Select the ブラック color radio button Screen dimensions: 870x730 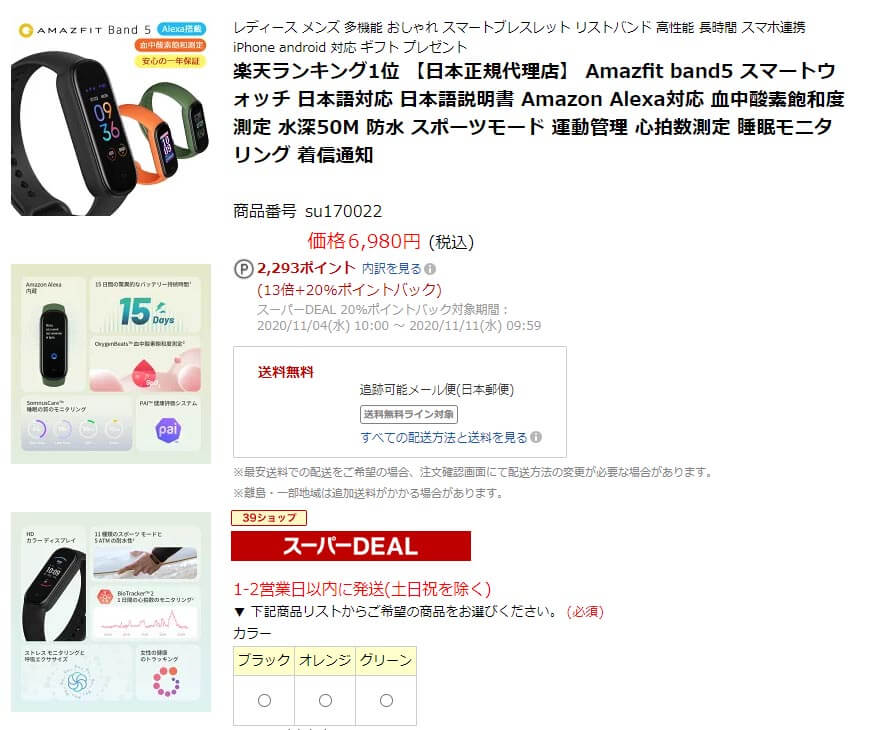click(264, 701)
